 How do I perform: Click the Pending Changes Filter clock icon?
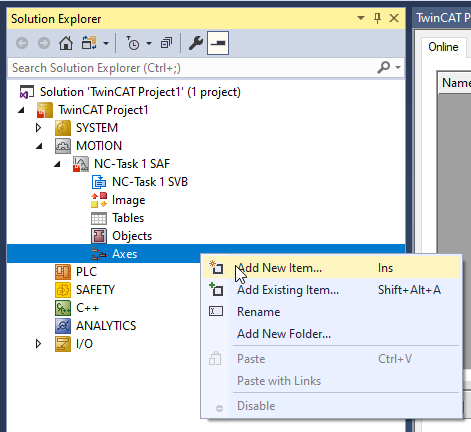pyautogui.click(x=133, y=43)
